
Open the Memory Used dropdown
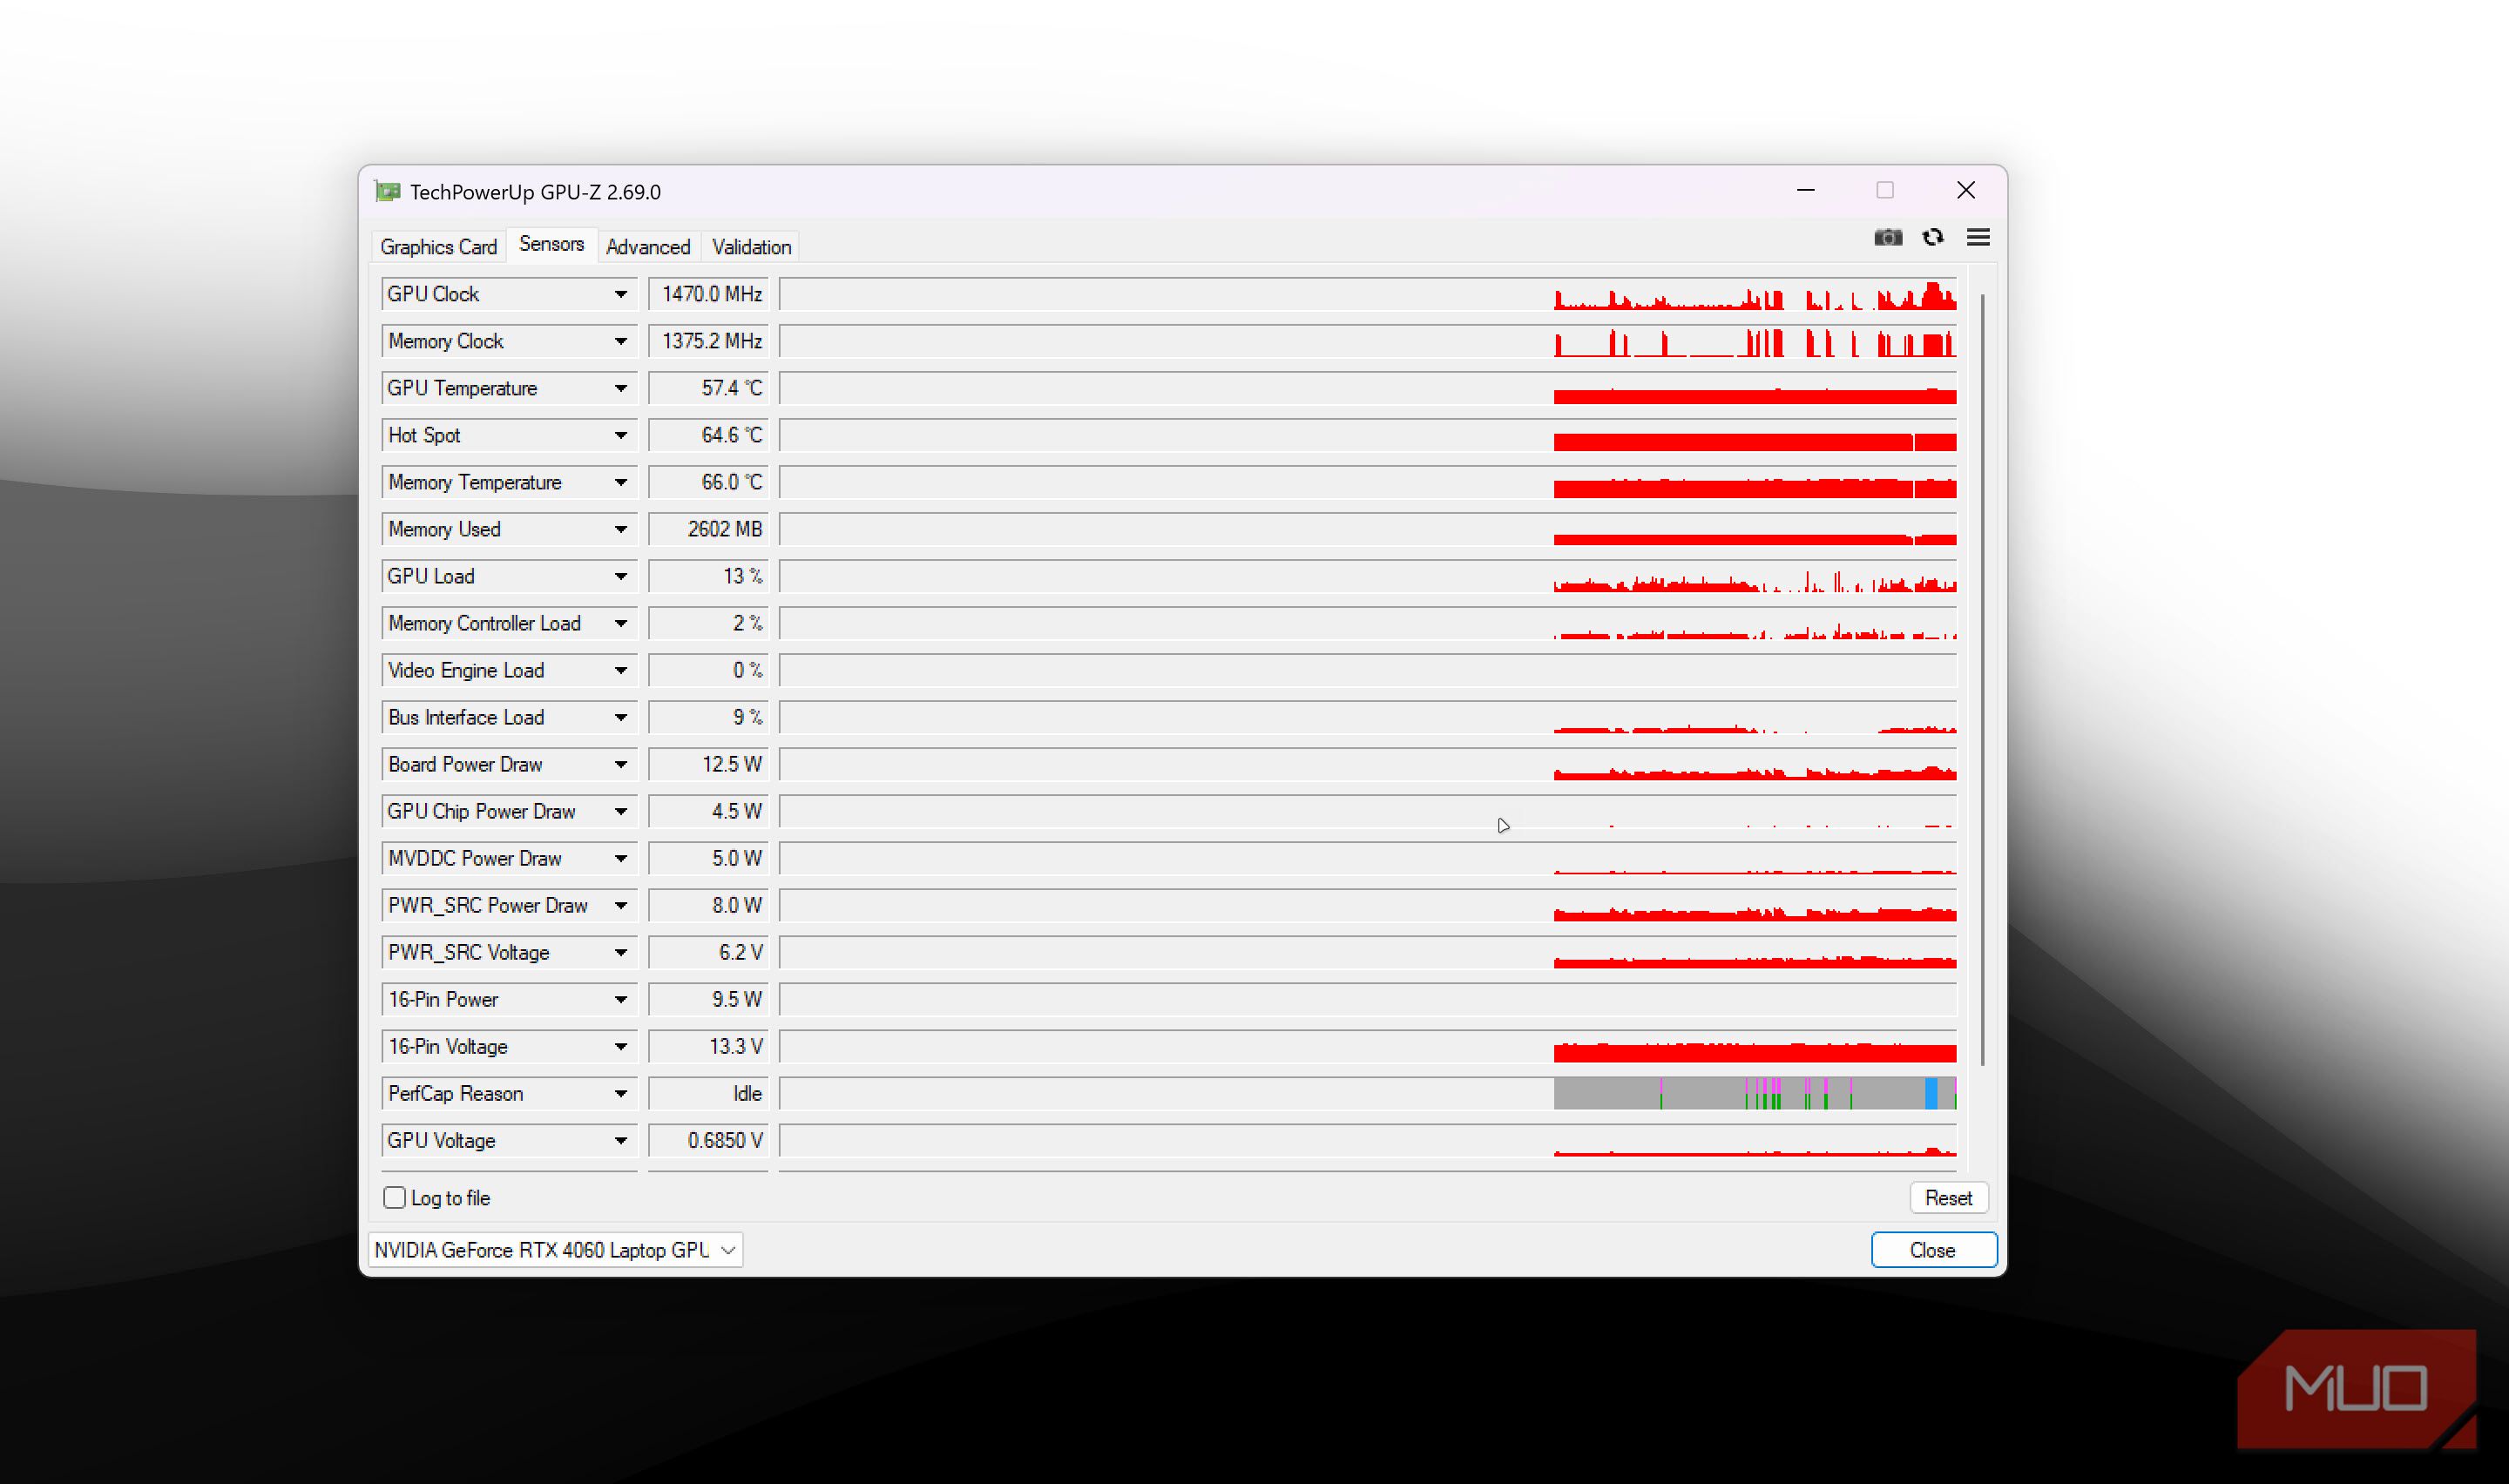pyautogui.click(x=620, y=529)
